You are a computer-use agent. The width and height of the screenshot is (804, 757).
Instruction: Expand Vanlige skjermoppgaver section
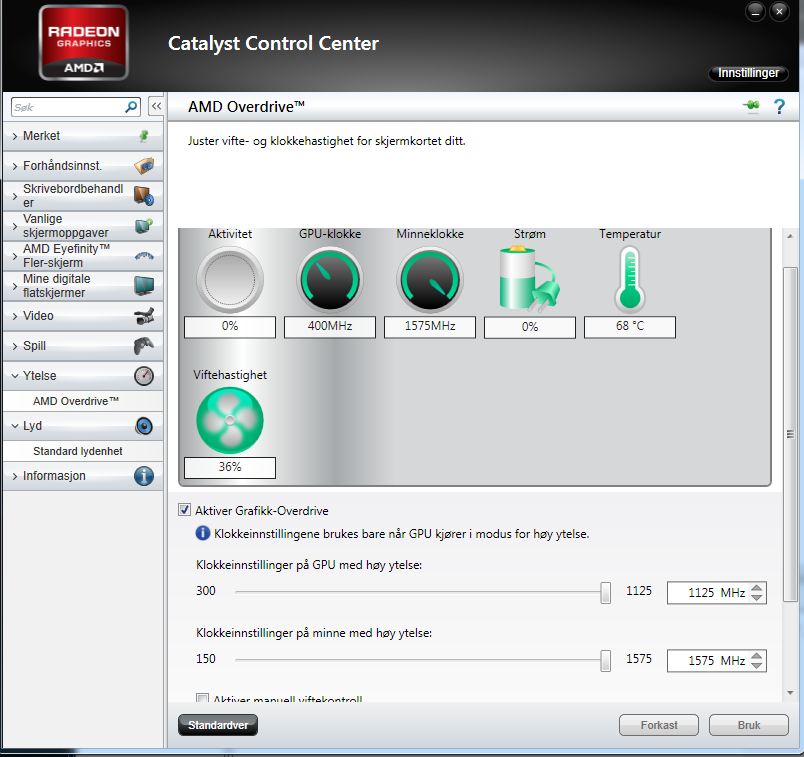click(15, 226)
